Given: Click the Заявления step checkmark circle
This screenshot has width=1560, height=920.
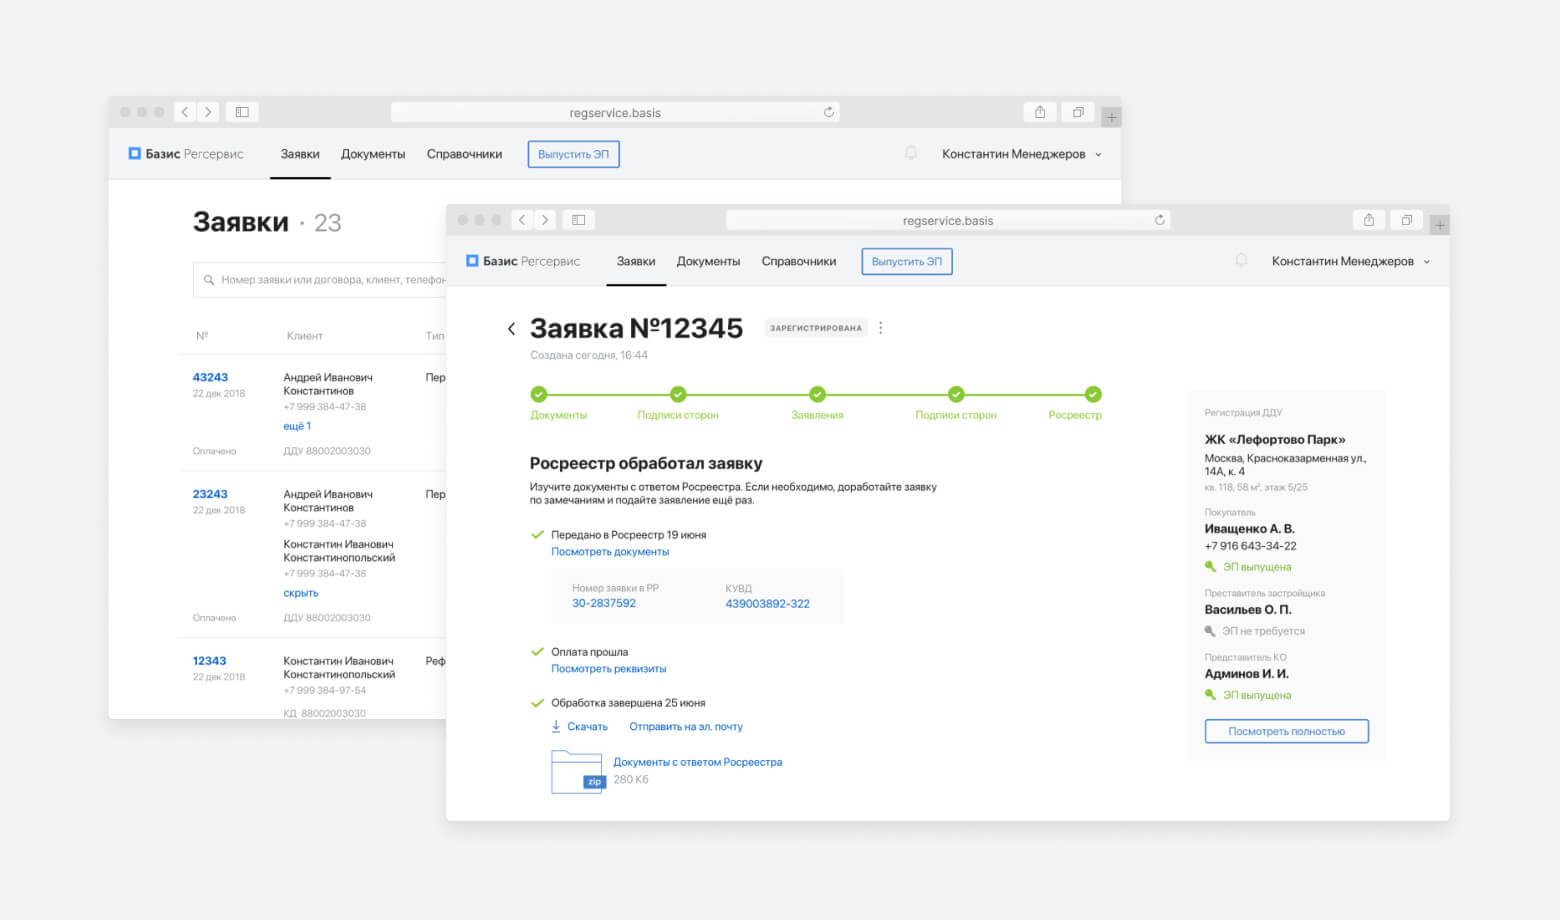Looking at the screenshot, I should (x=817, y=394).
